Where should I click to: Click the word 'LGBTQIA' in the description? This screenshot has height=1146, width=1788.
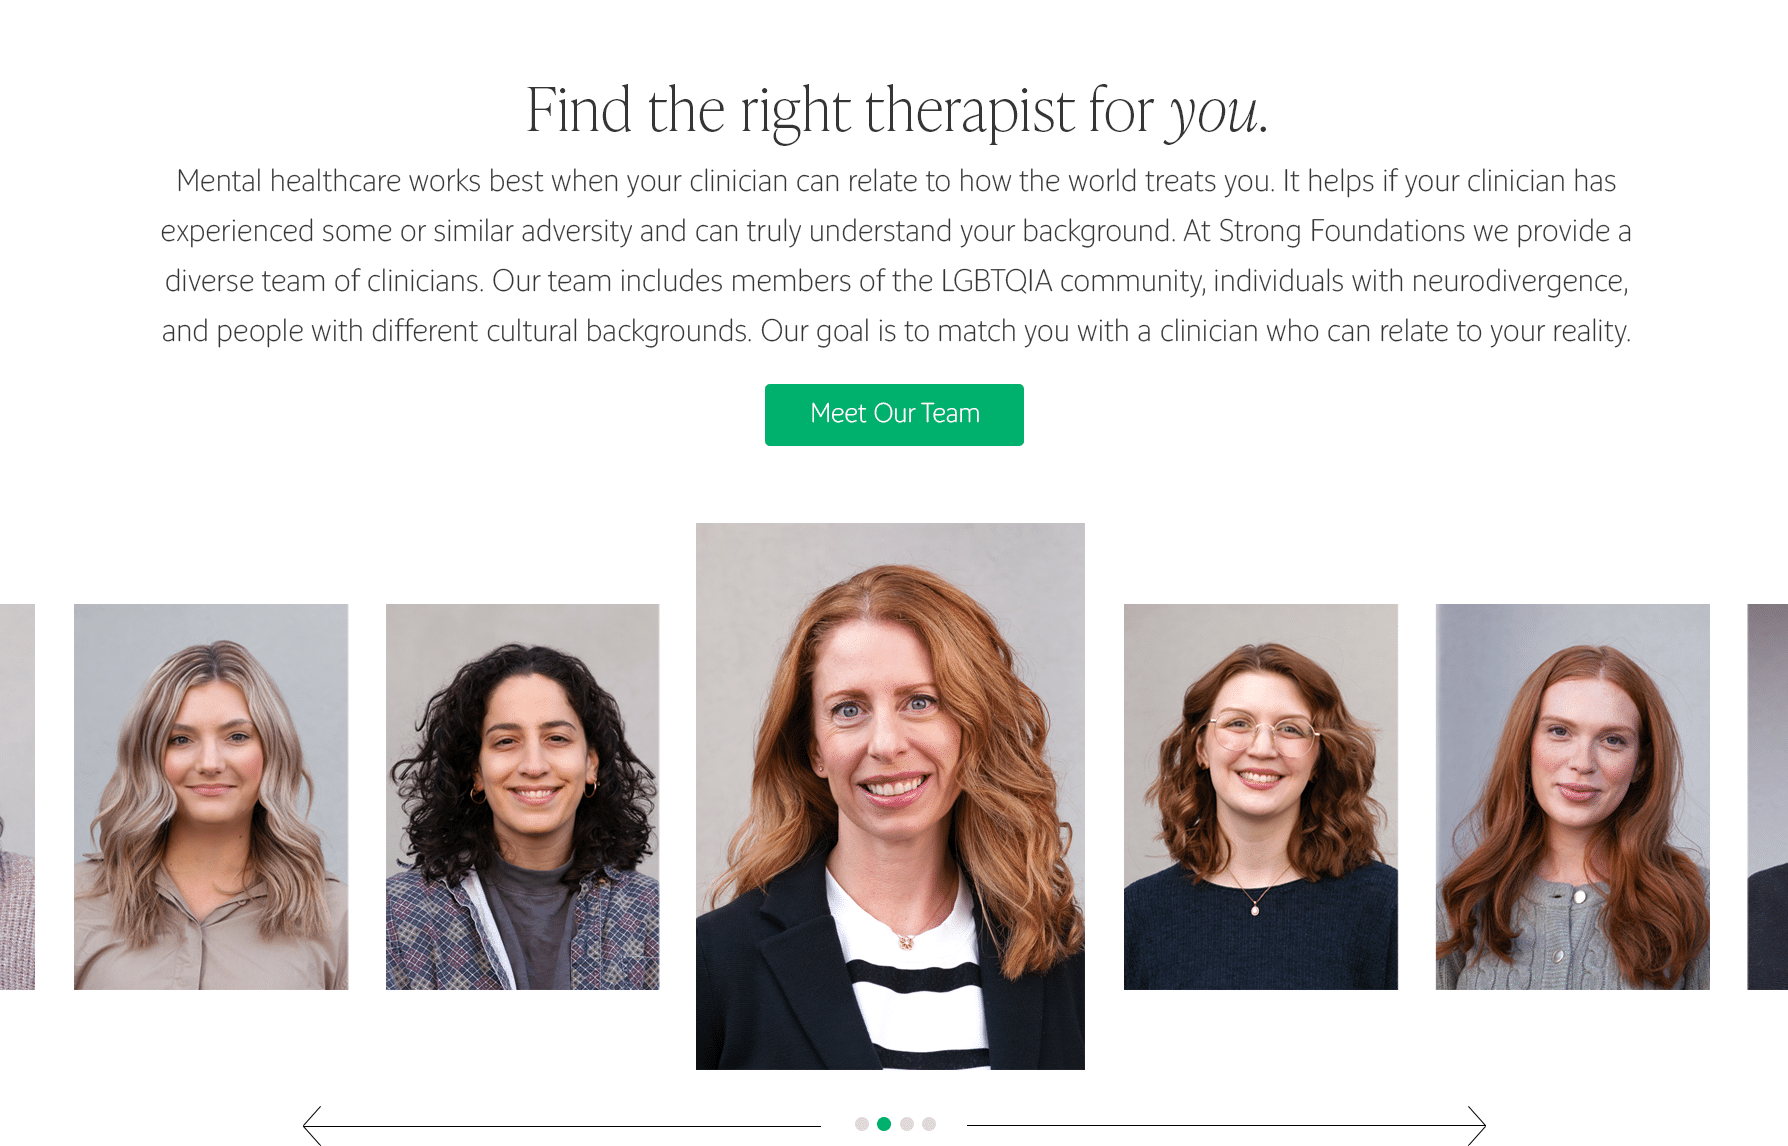pyautogui.click(x=996, y=281)
